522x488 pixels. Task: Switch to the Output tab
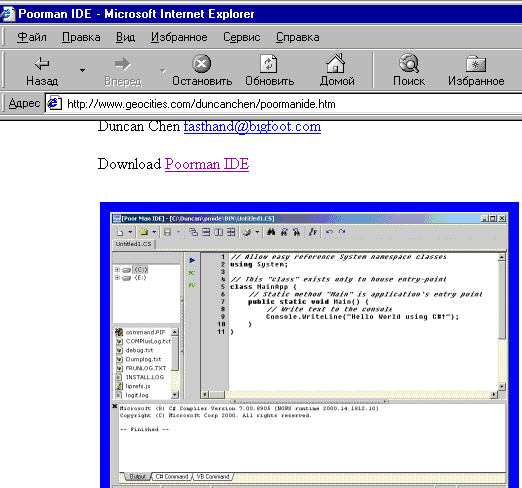click(x=137, y=477)
